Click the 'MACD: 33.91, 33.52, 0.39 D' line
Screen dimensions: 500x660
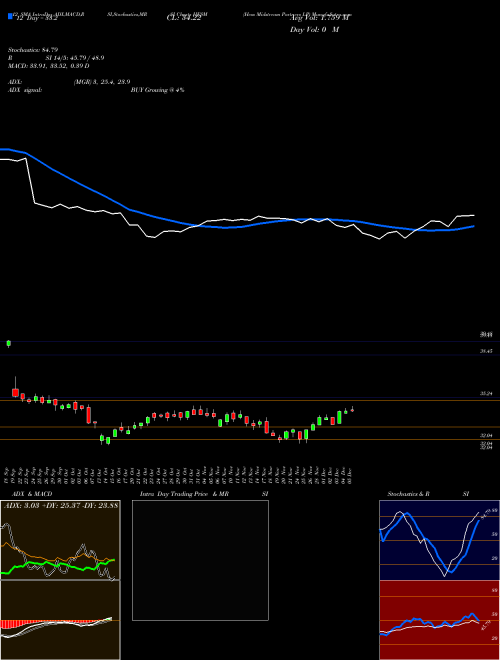48,66
